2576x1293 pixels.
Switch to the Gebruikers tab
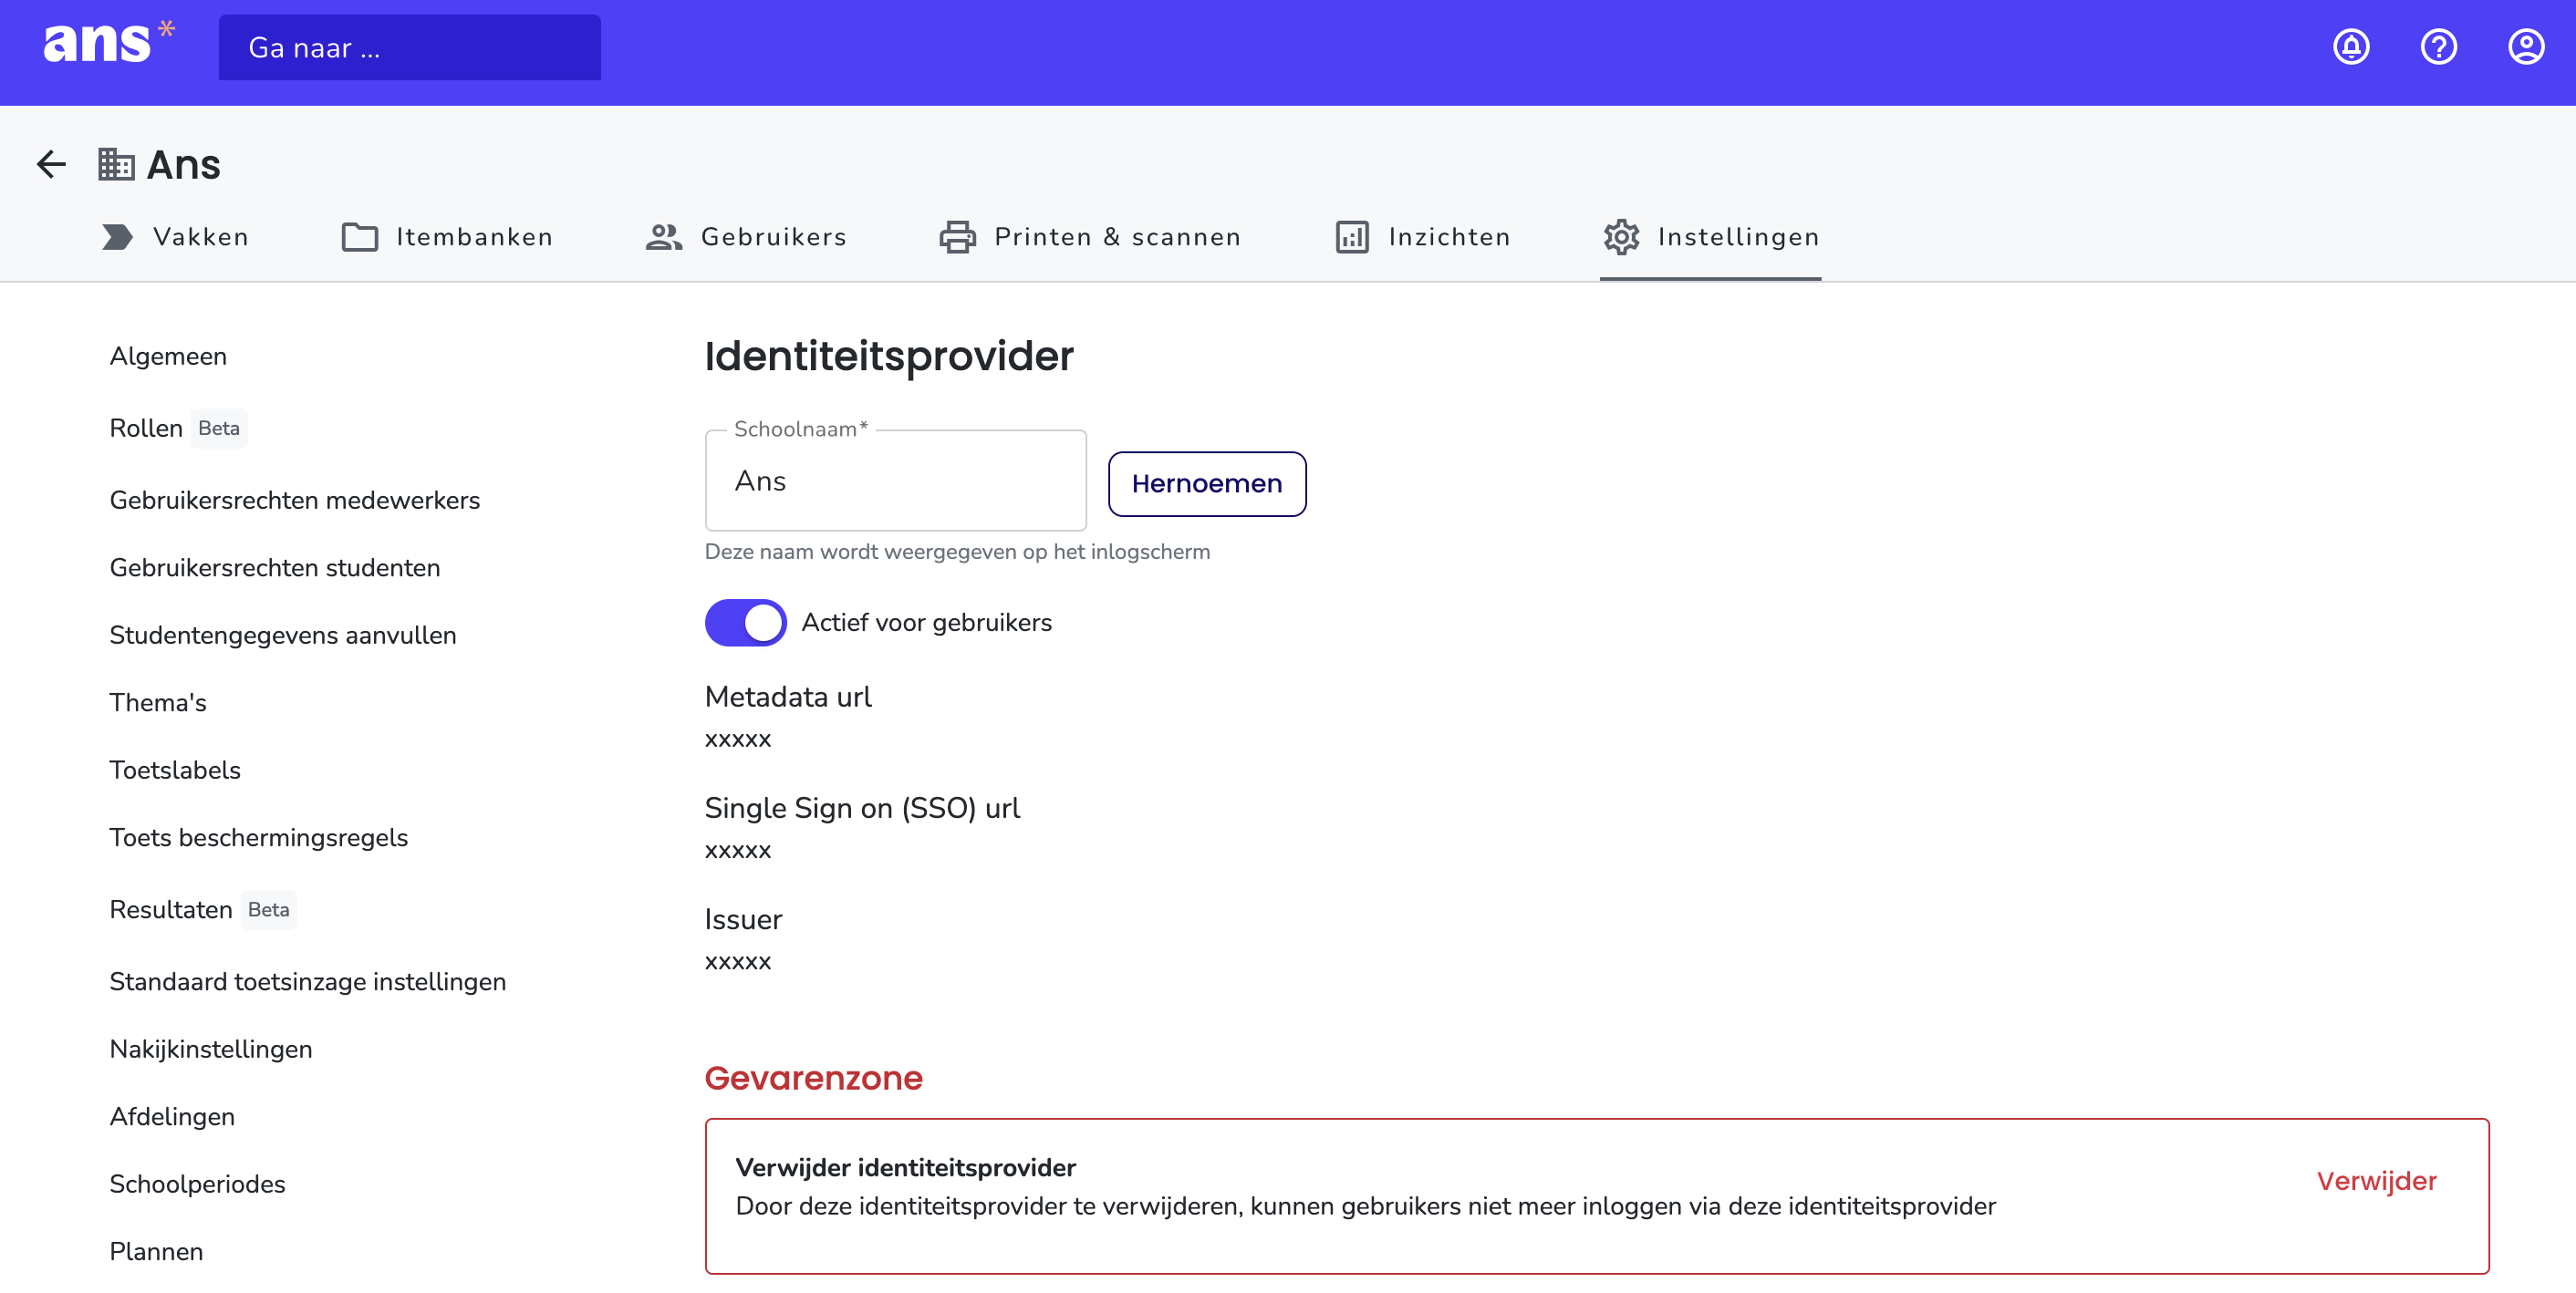[746, 237]
